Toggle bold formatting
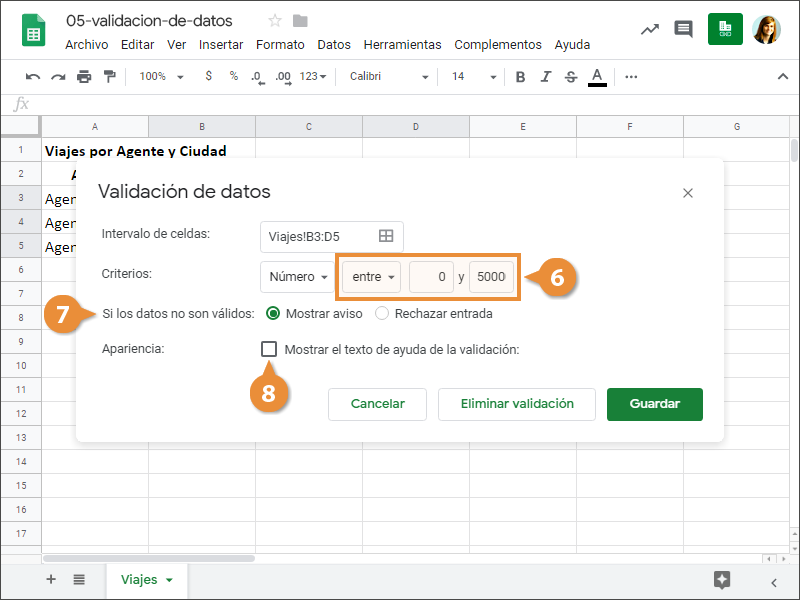Screen dimensions: 800x600 pyautogui.click(x=520, y=77)
